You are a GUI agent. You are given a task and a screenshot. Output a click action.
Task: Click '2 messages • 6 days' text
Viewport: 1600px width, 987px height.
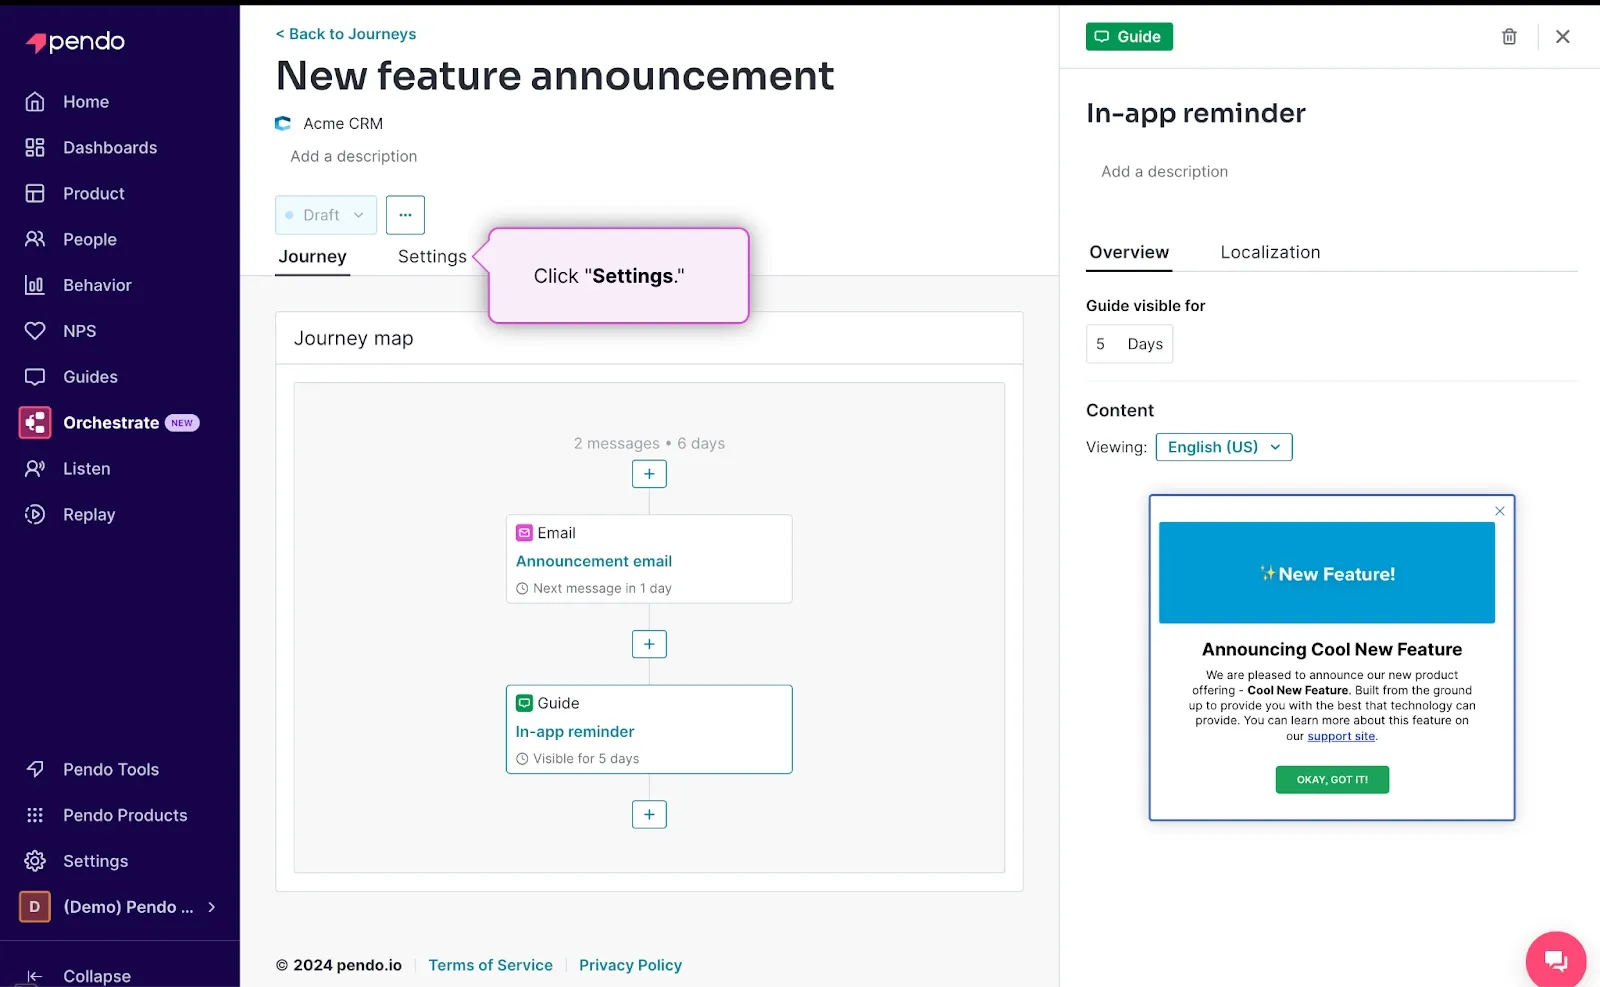point(649,444)
